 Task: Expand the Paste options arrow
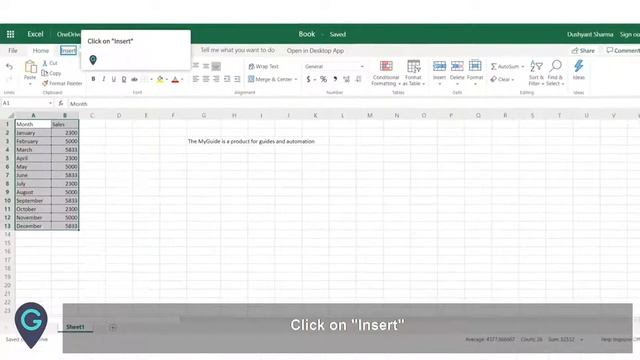(30, 84)
